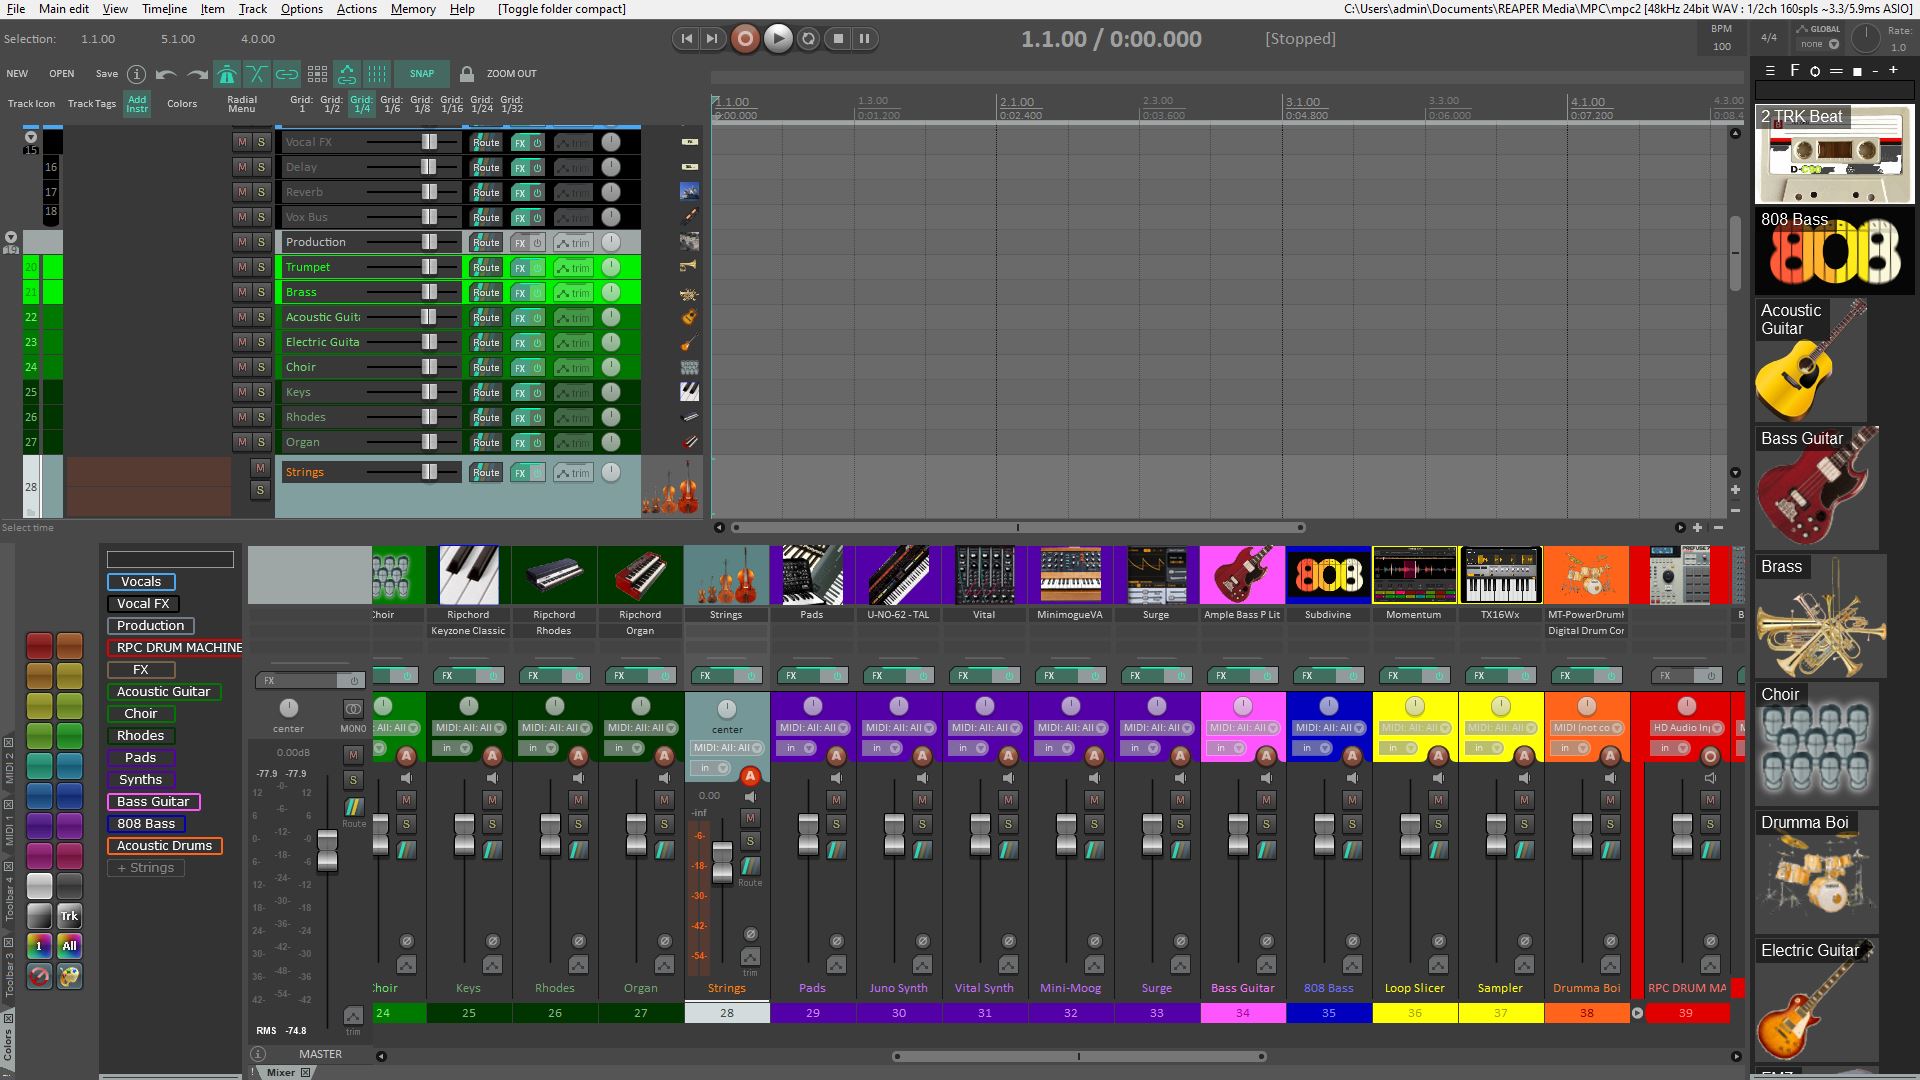Open the 'in' monitor dropdown on Keys strip
Viewport: 1920px width, 1080px height.
453,748
